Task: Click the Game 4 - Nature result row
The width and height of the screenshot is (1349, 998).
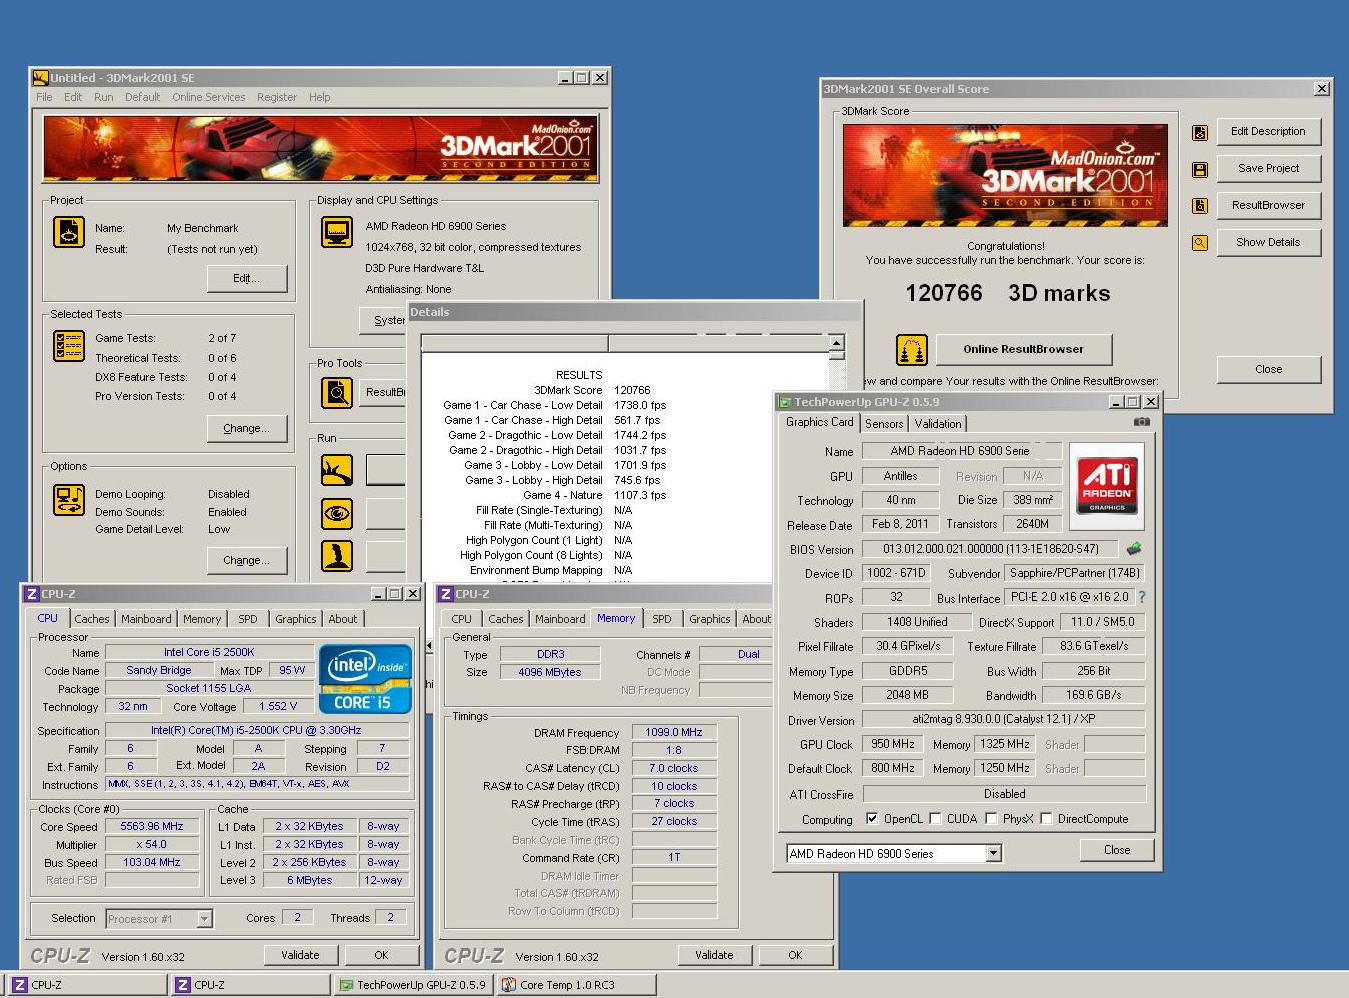Action: tap(595, 495)
